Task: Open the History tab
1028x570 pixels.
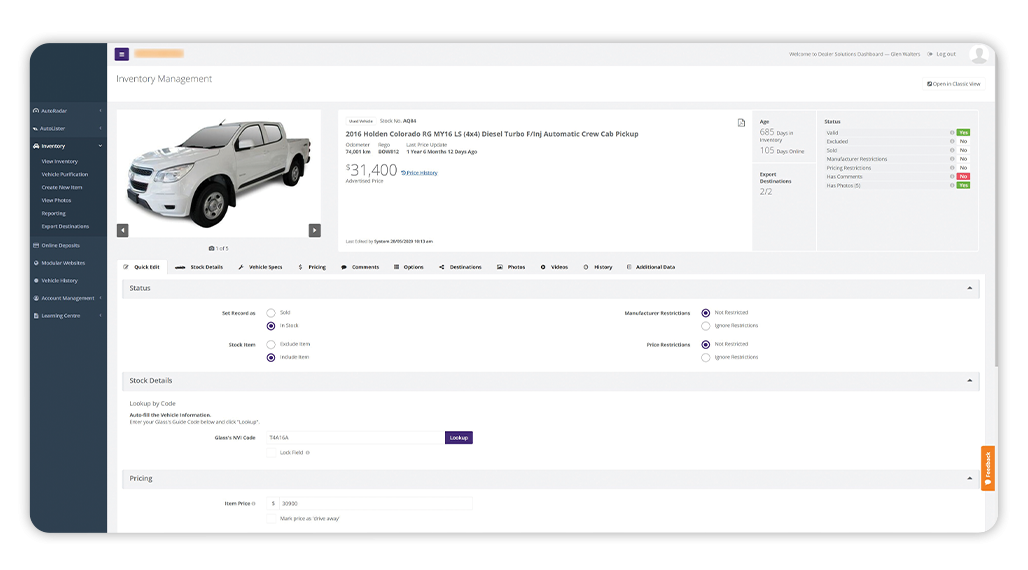Action: (x=598, y=267)
